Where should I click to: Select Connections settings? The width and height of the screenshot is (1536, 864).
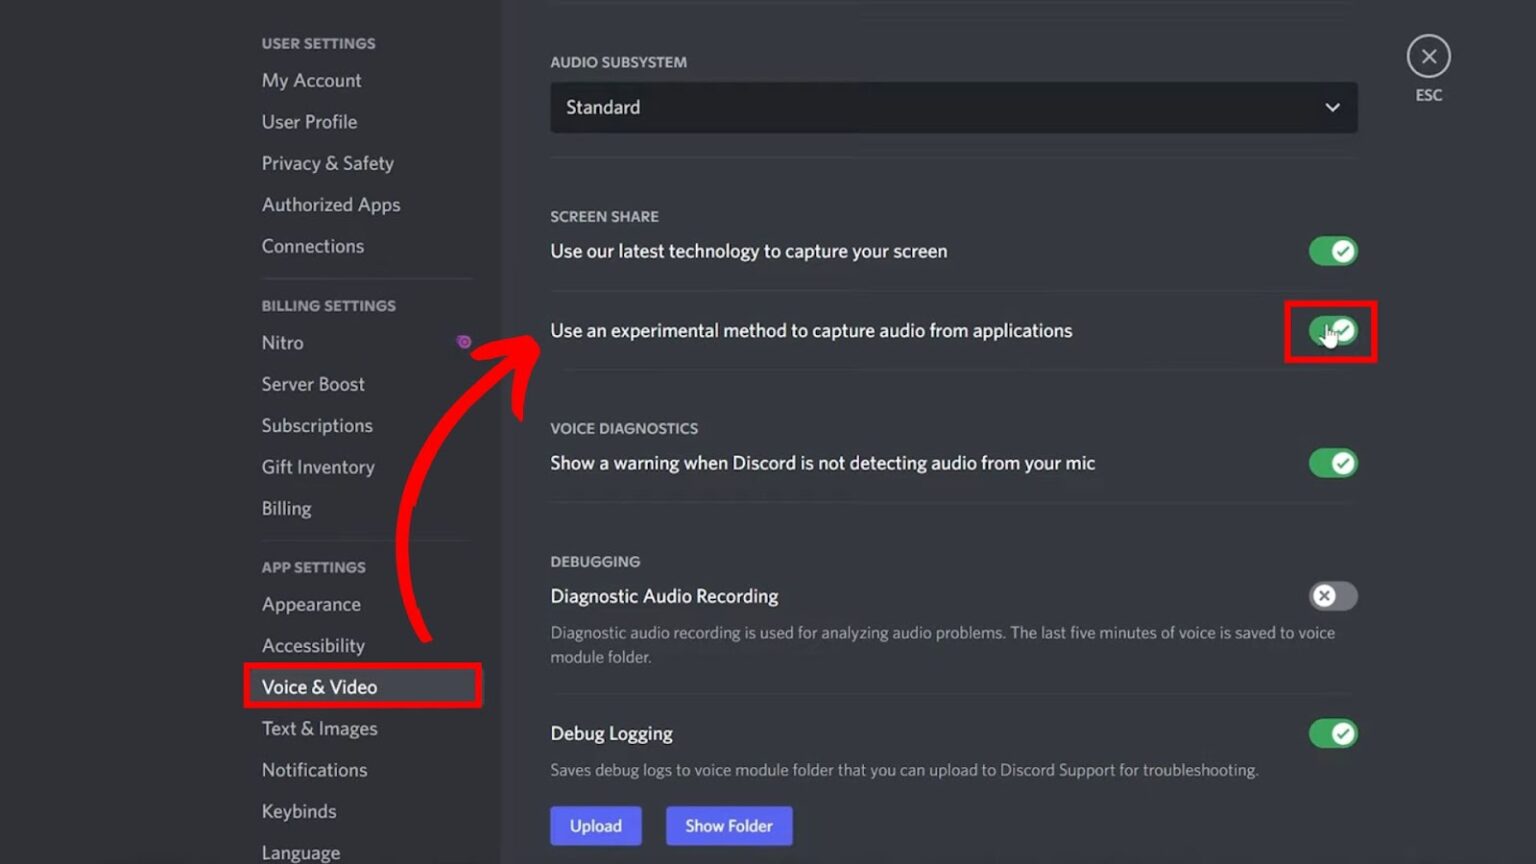pos(313,246)
